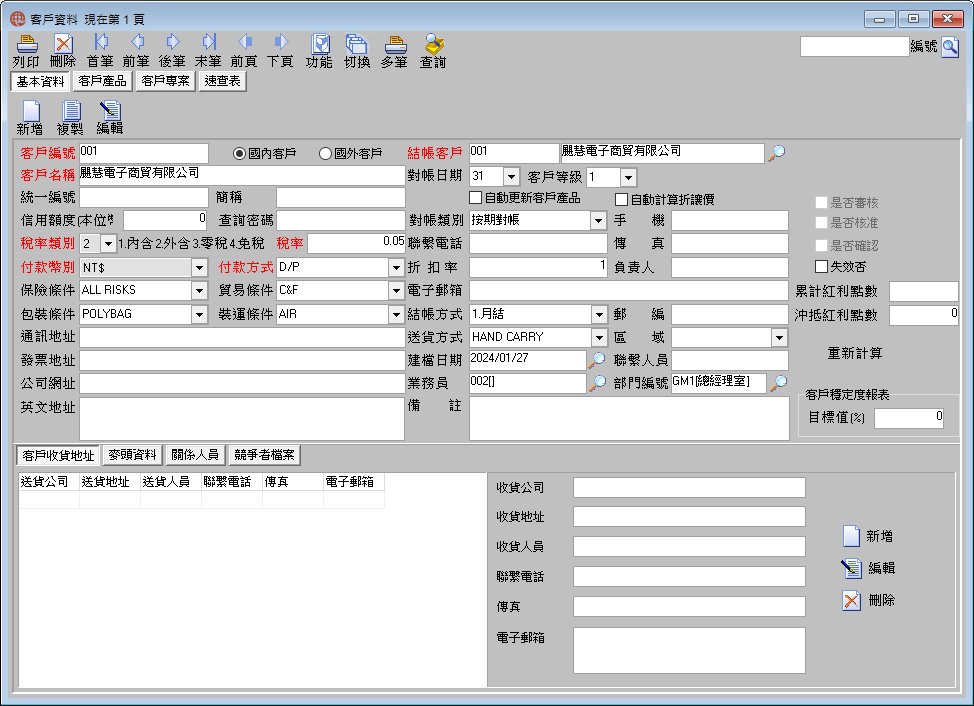
Task: Click the 重新計算 recalculate button
Action: (855, 353)
